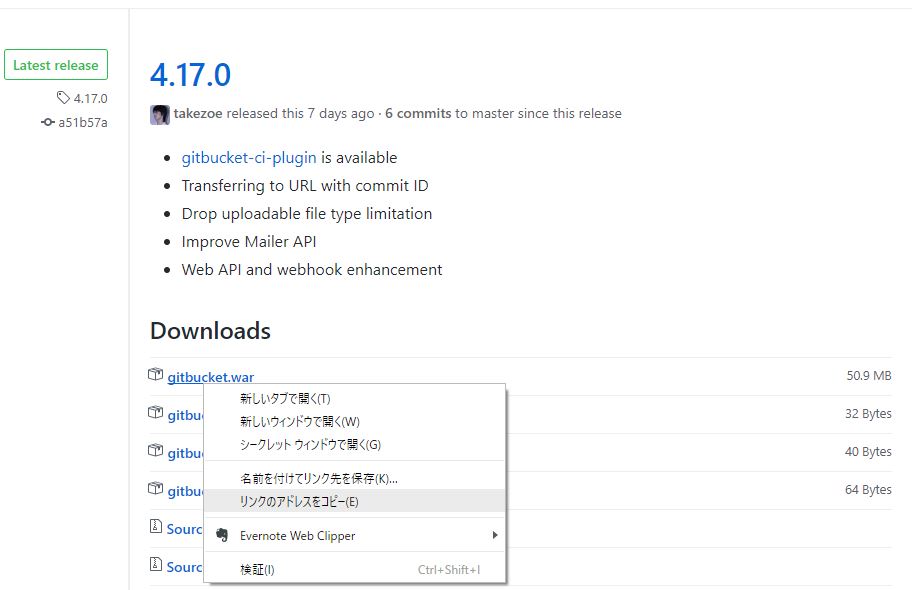Click the 50.9 MB file size

(x=869, y=376)
